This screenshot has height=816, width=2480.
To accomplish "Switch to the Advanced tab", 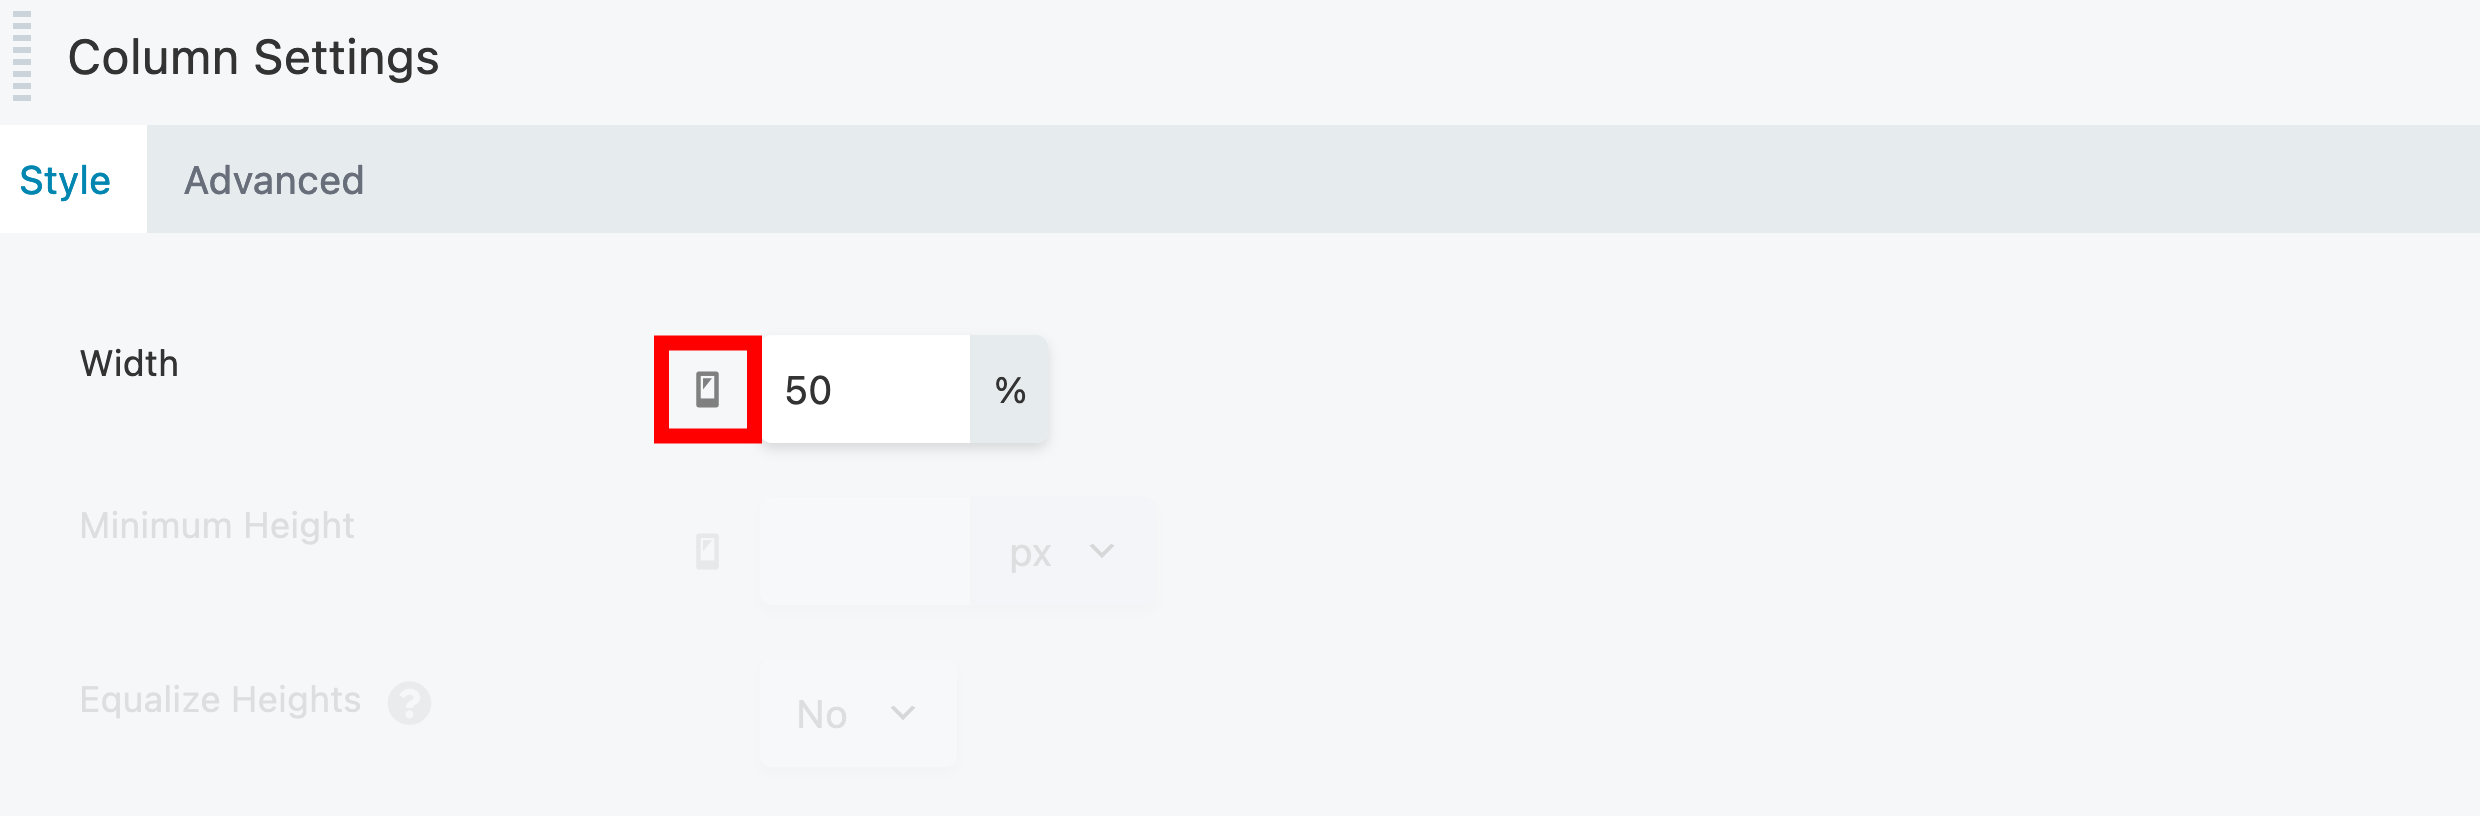I will [273, 180].
